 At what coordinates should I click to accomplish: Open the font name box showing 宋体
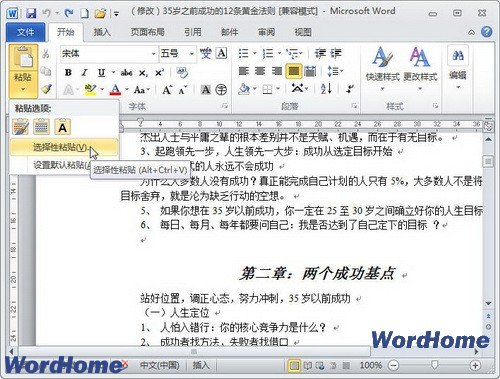pyautogui.click(x=109, y=54)
